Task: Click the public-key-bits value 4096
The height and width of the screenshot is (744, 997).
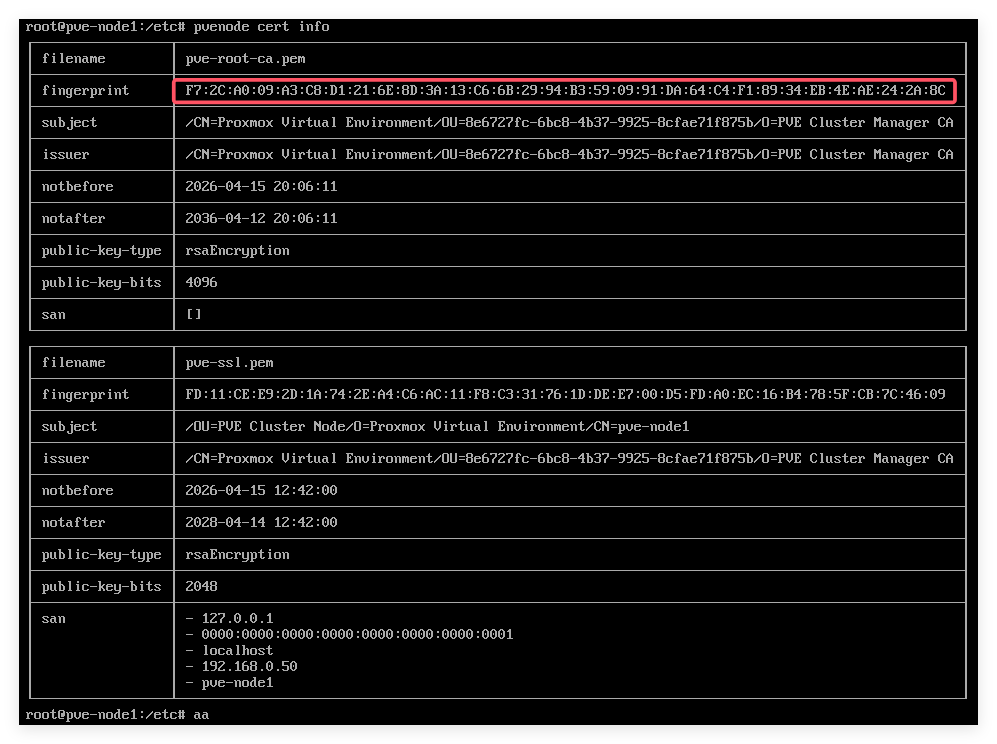Action: (201, 282)
